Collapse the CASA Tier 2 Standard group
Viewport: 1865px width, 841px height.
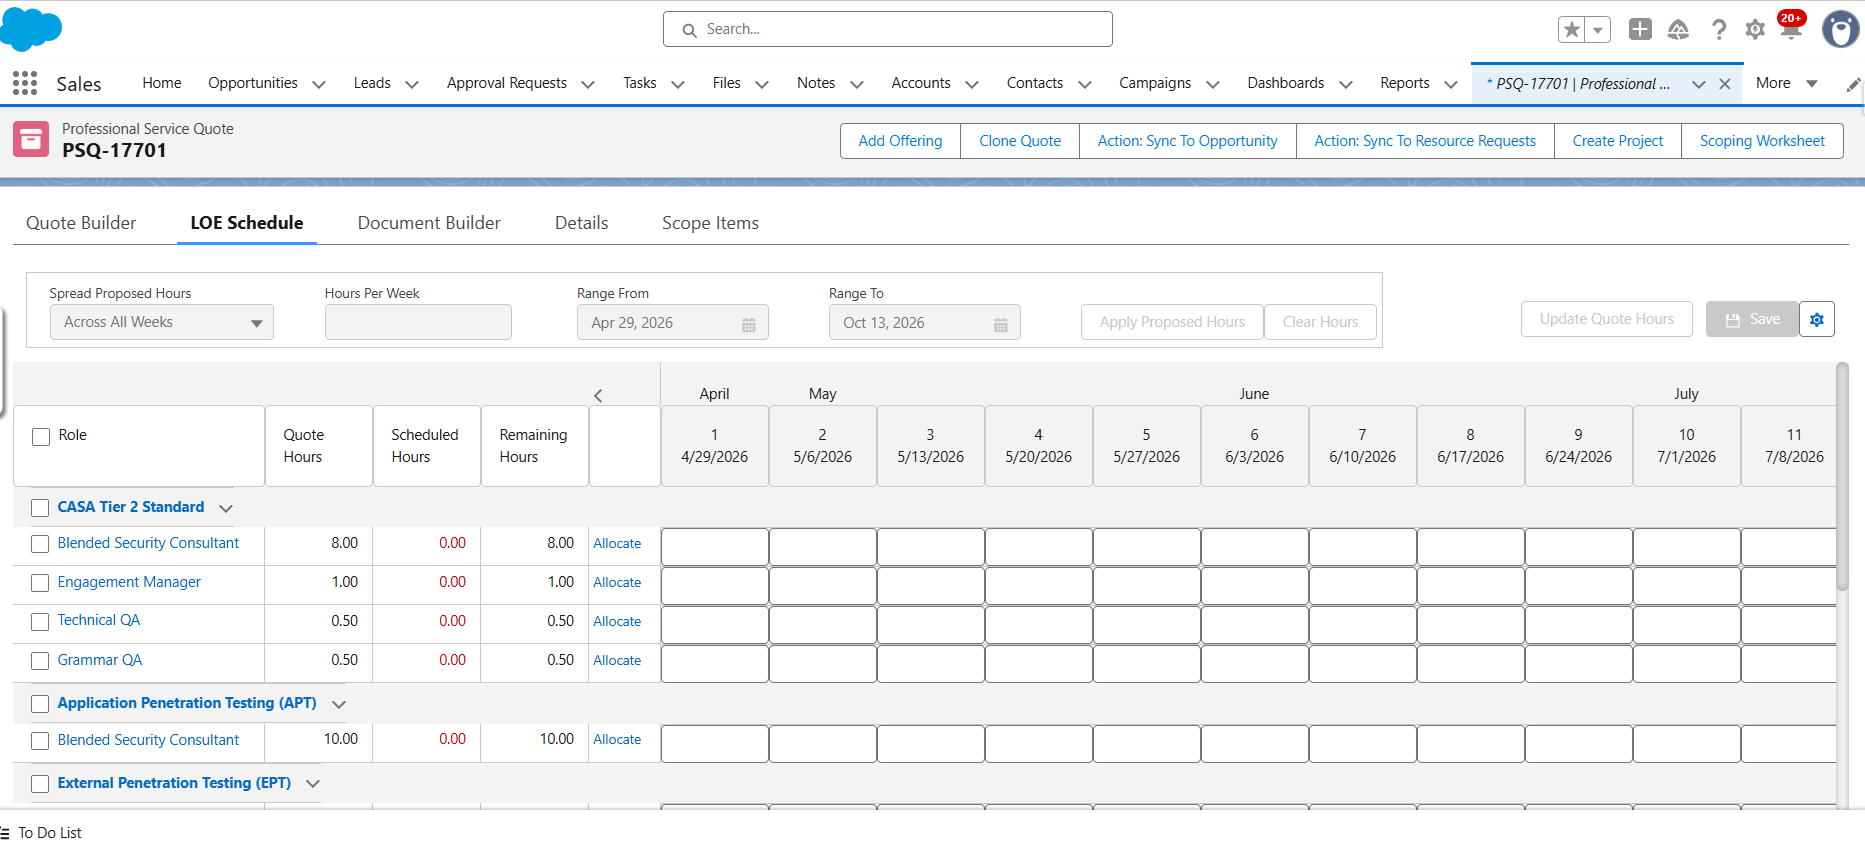point(226,509)
